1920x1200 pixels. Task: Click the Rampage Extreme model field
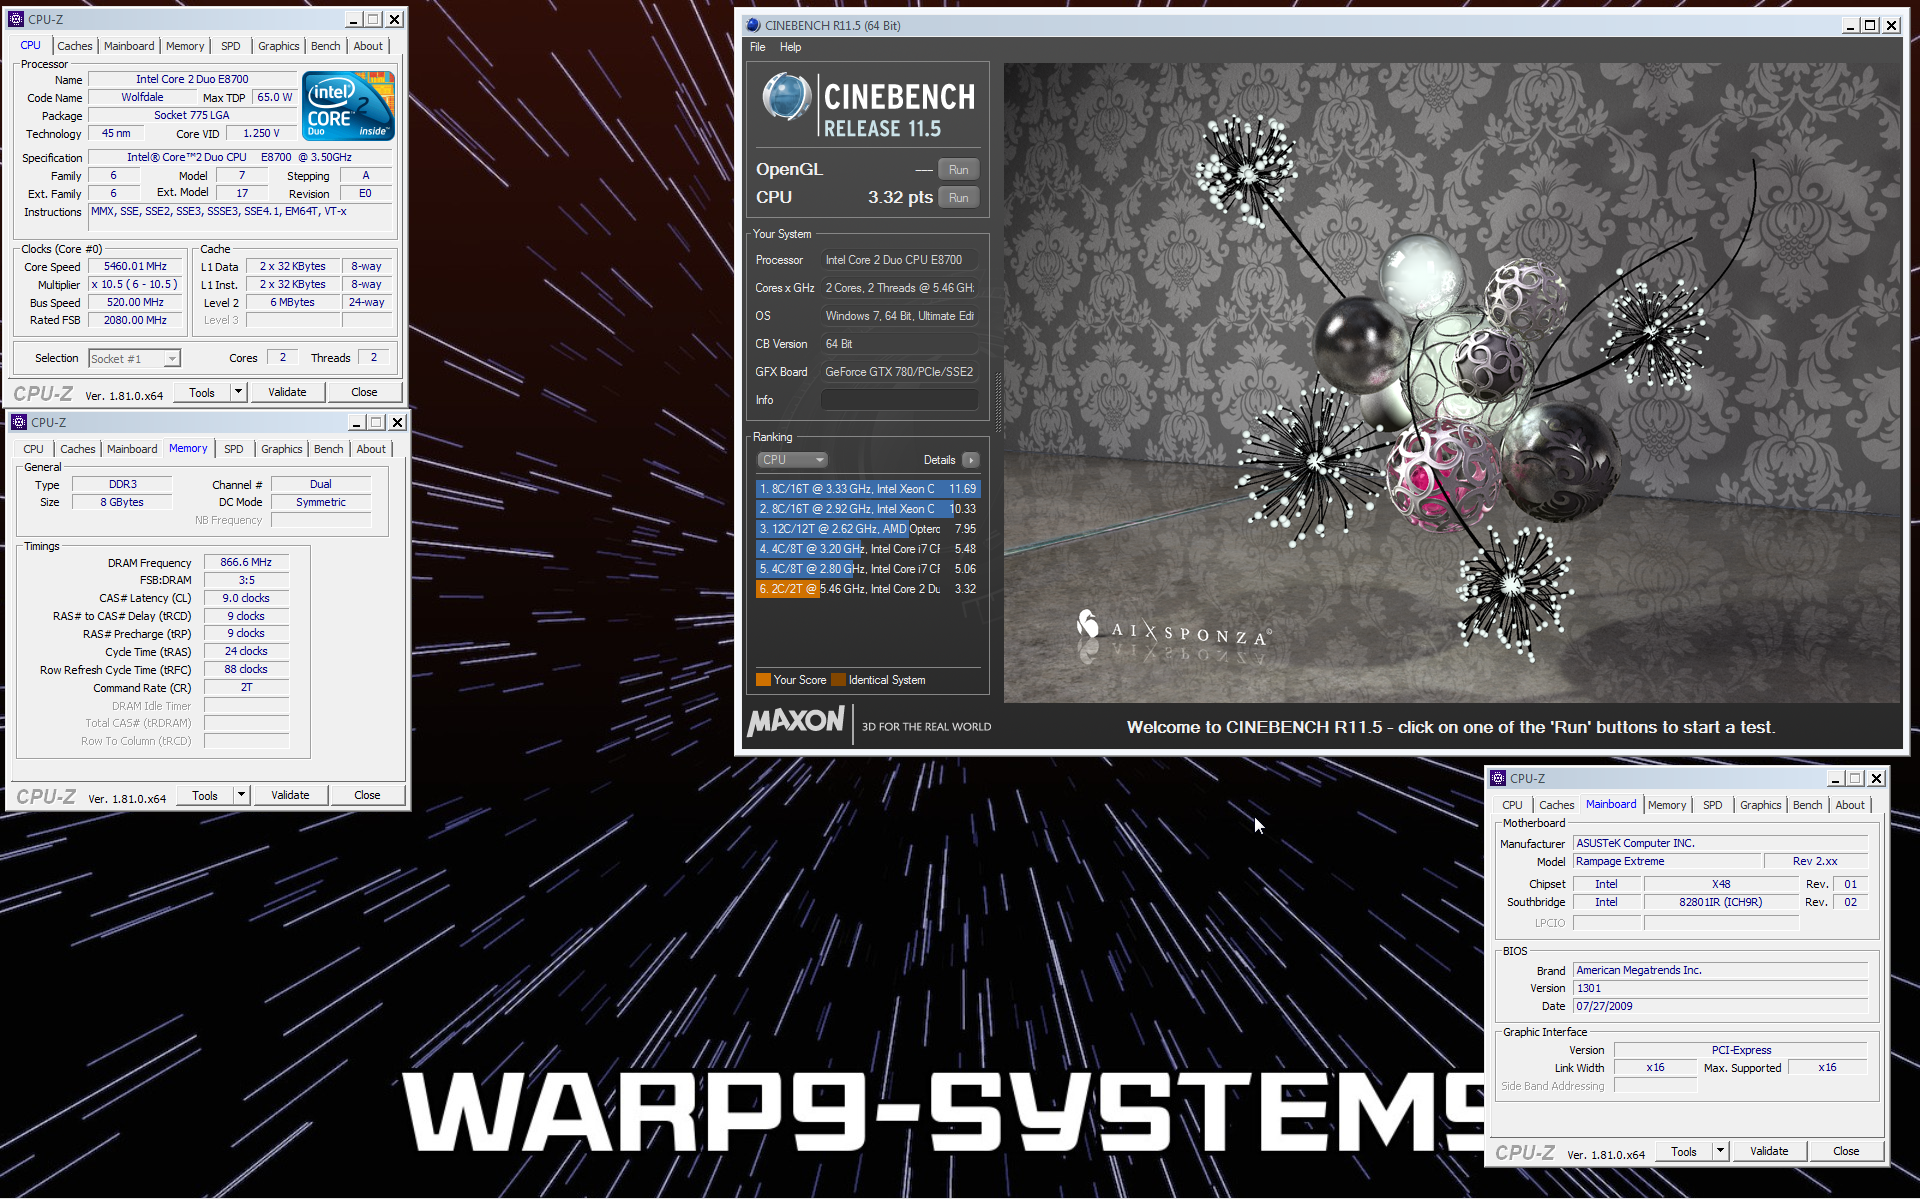pyautogui.click(x=1667, y=861)
